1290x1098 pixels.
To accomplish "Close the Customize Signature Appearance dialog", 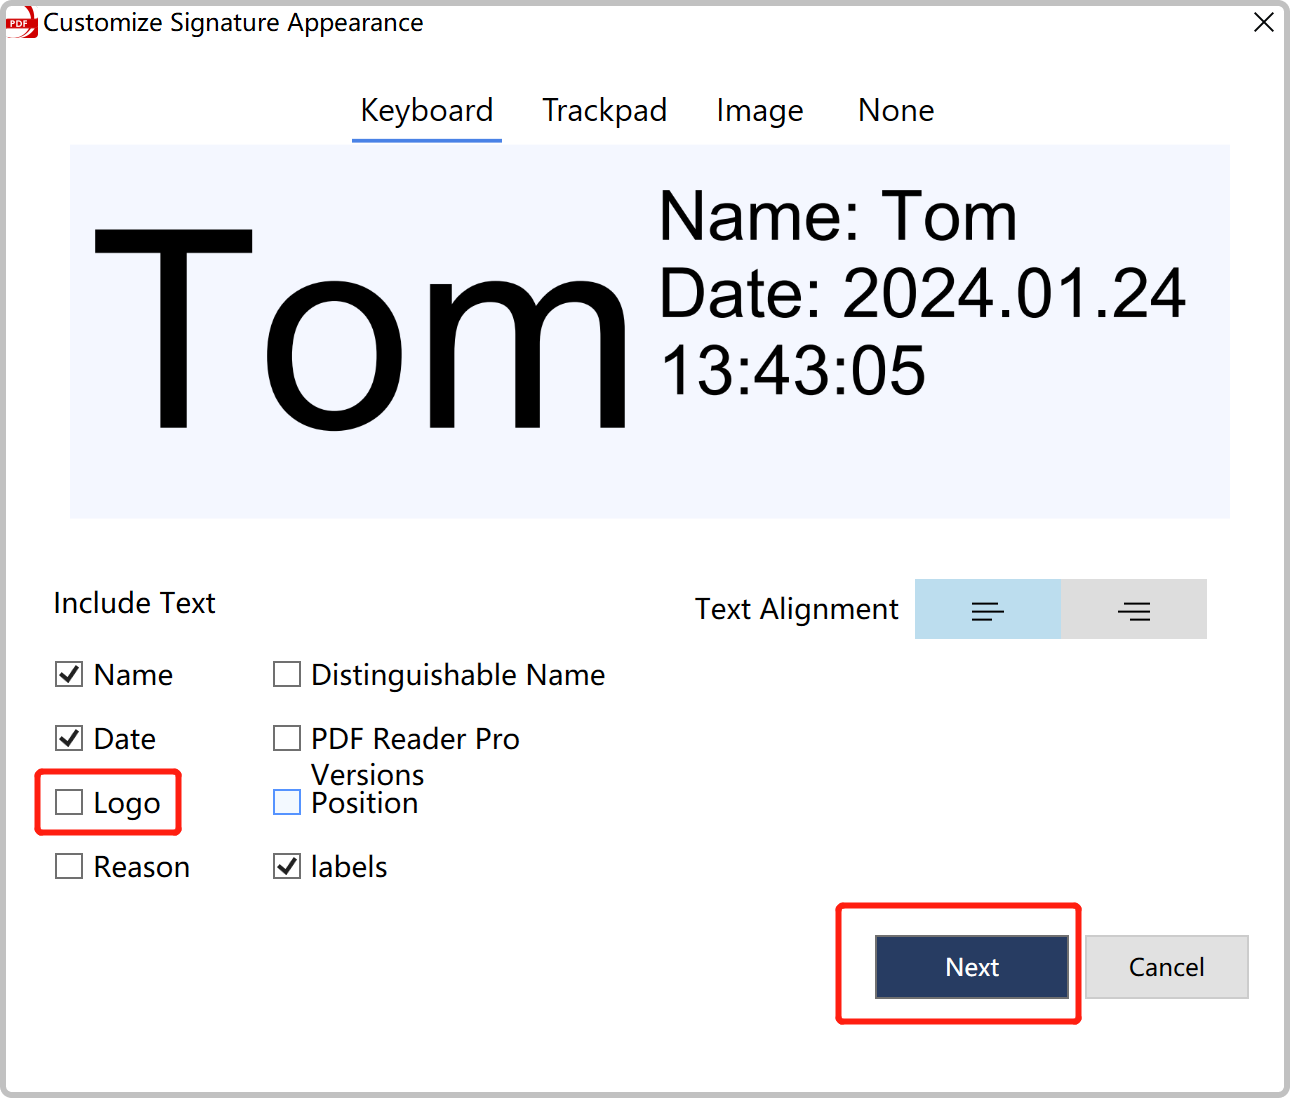I will 1264,22.
